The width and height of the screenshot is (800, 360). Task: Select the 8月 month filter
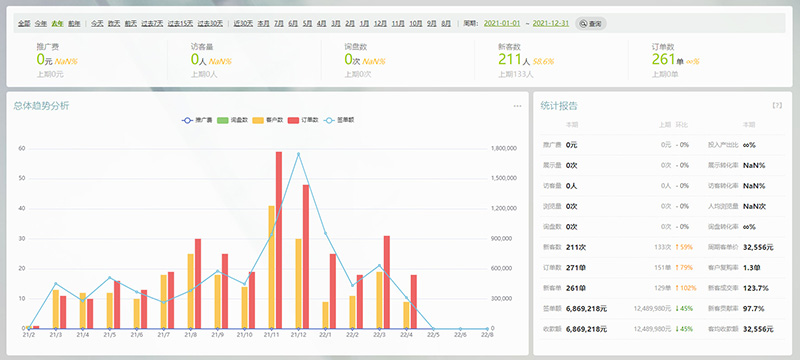point(446,23)
